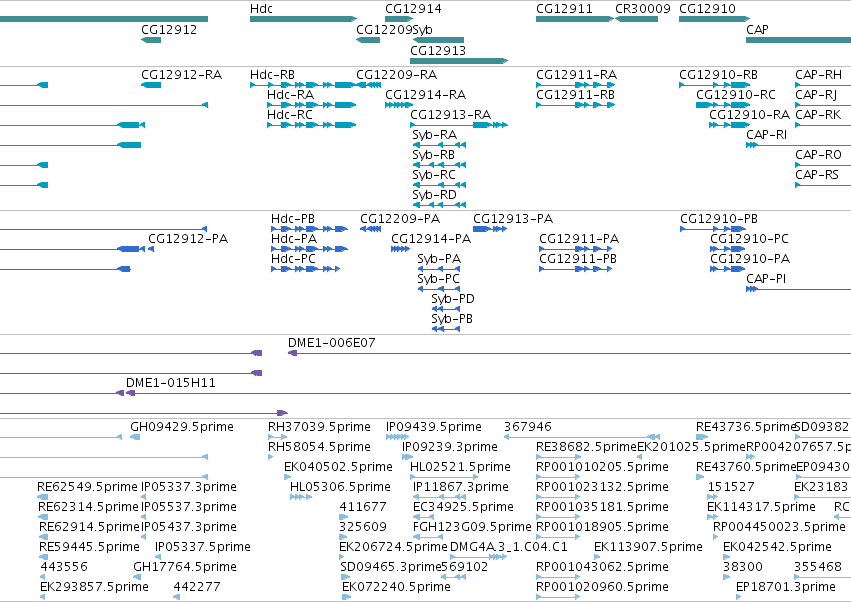Click the CG12911-RB transcript label

pos(575,94)
